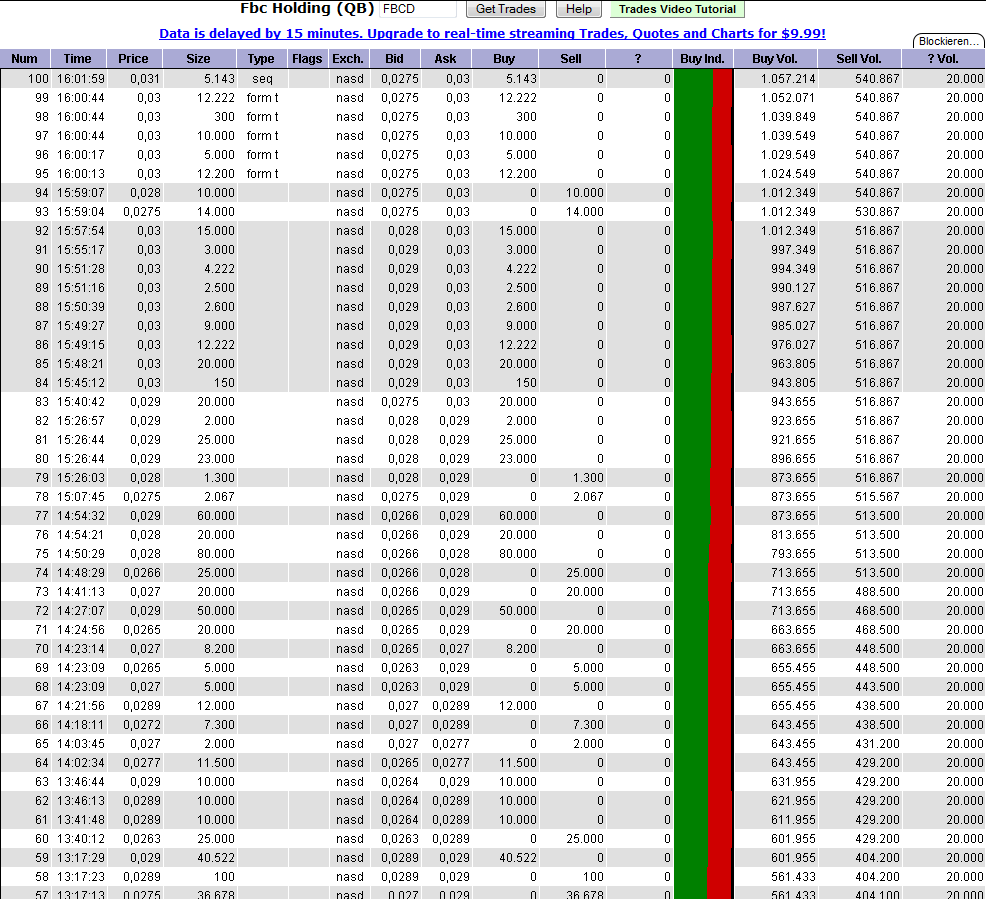Image resolution: width=986 pixels, height=899 pixels.
Task: Select trade time 15:57:54
Action: [81, 231]
